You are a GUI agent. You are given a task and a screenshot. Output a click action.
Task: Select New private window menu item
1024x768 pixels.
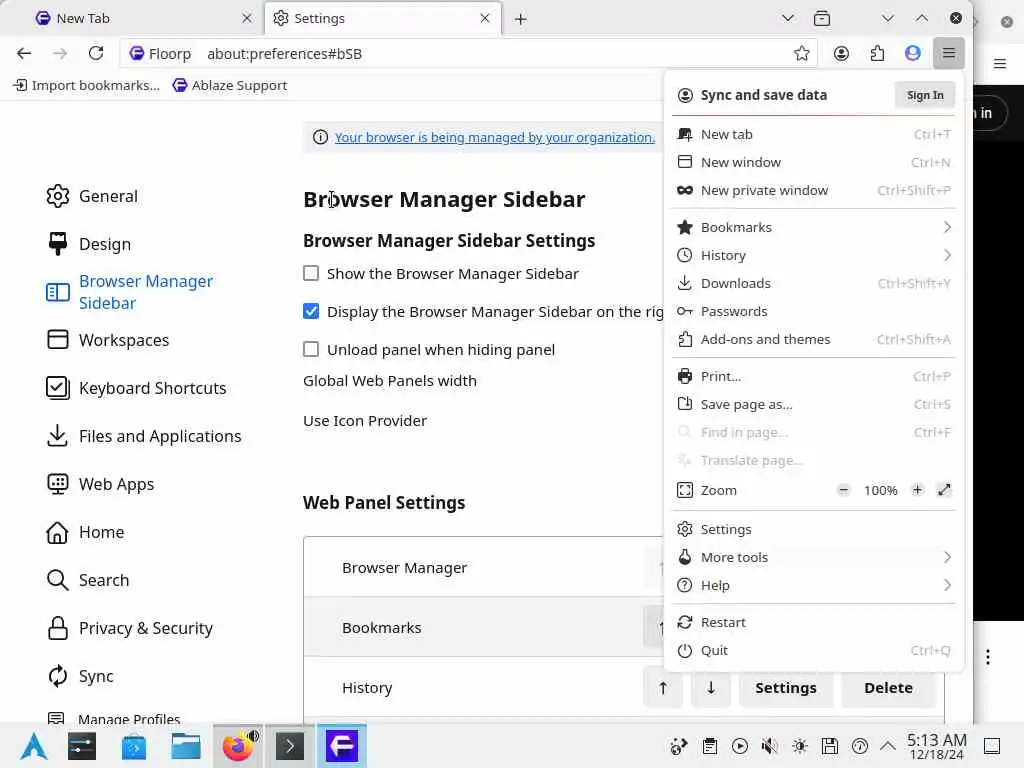click(x=814, y=190)
